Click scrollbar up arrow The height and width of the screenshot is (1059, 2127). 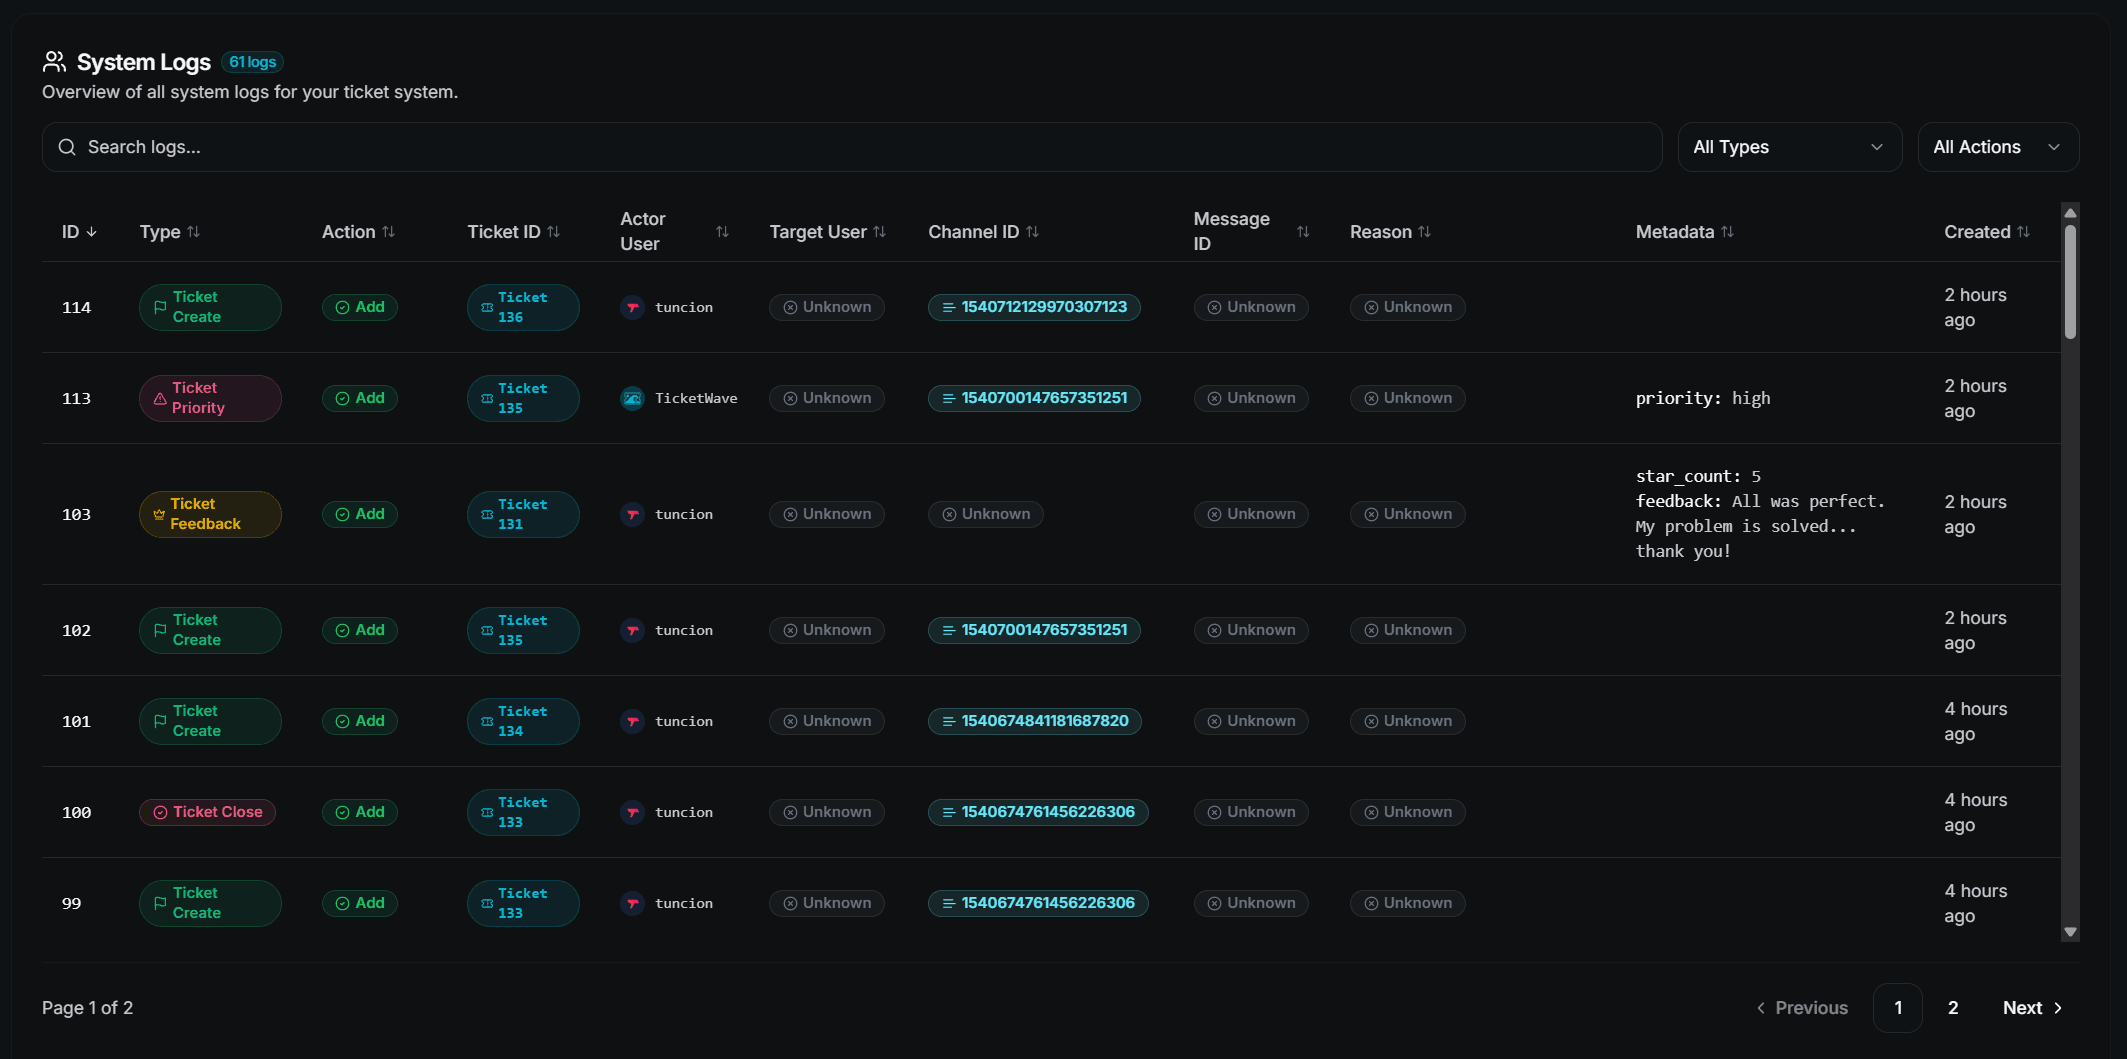[x=2071, y=213]
